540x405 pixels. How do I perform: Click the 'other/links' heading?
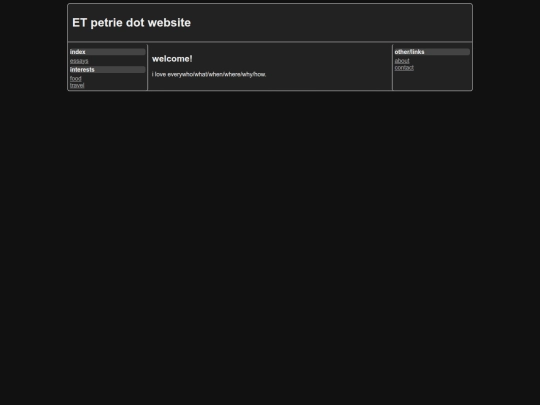pos(432,52)
